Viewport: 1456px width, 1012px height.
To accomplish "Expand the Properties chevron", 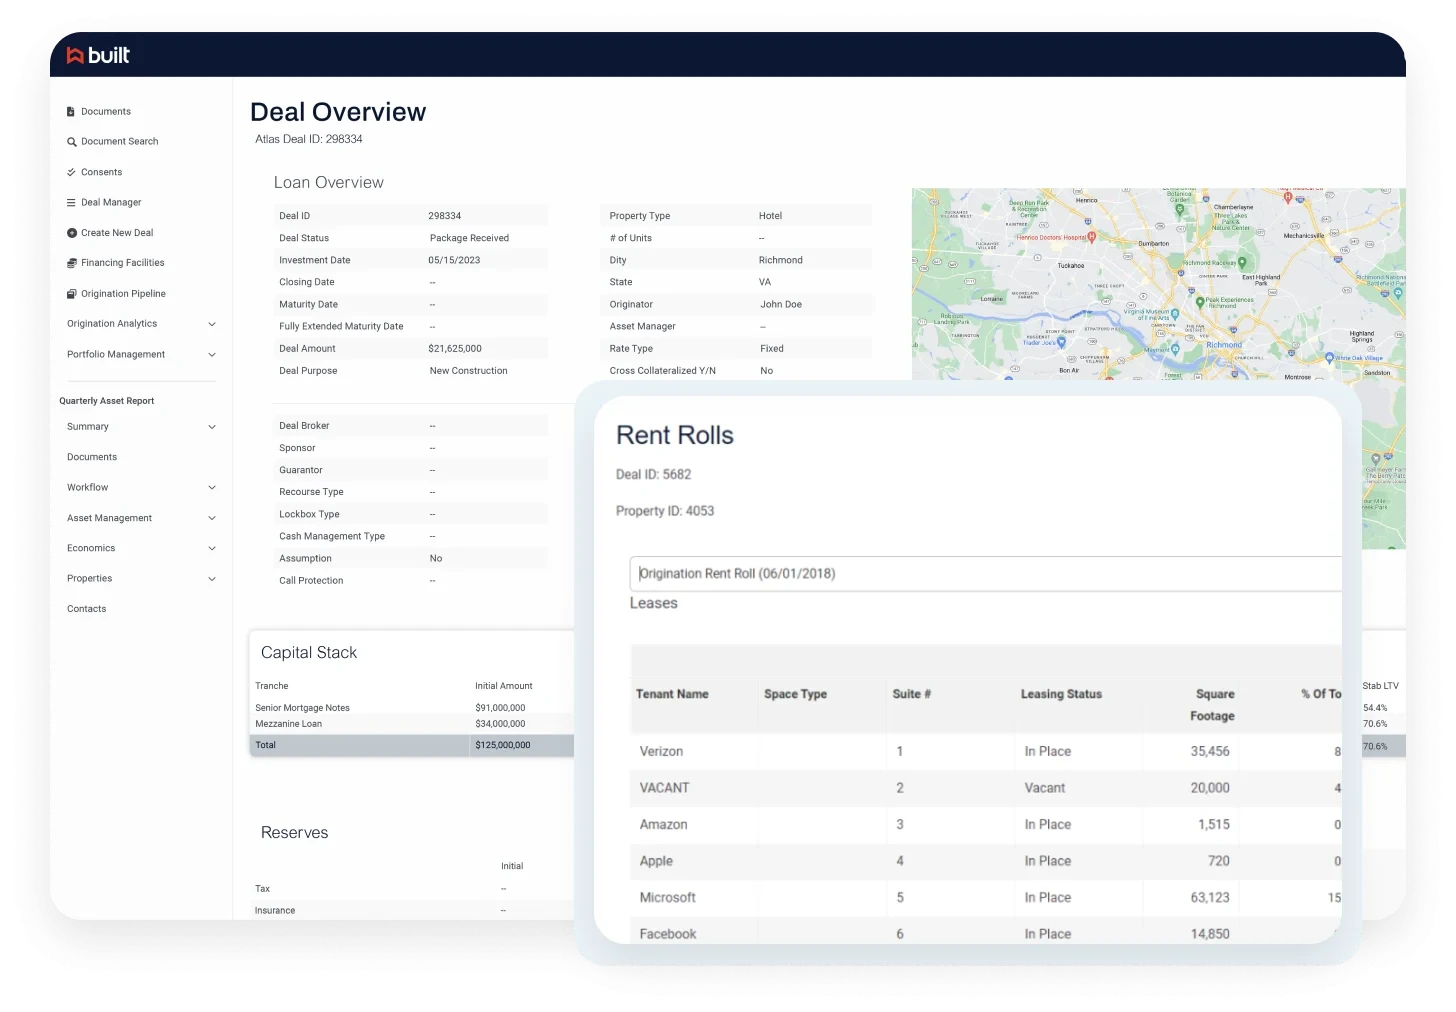I will click(212, 579).
